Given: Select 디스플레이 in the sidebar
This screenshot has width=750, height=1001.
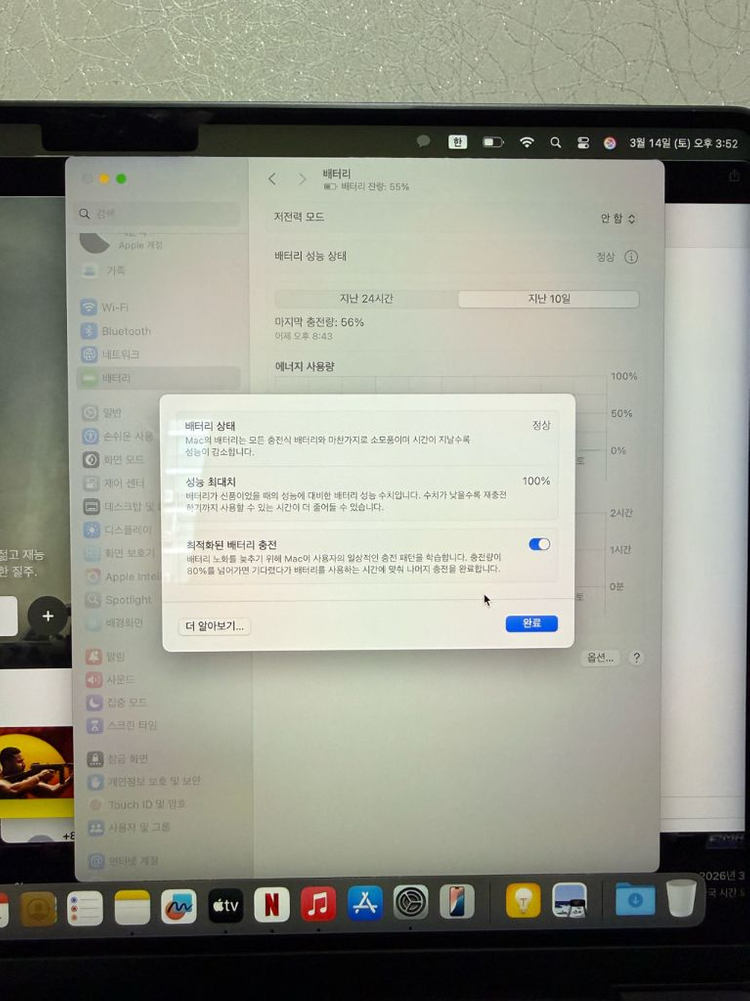Looking at the screenshot, I should (x=119, y=530).
